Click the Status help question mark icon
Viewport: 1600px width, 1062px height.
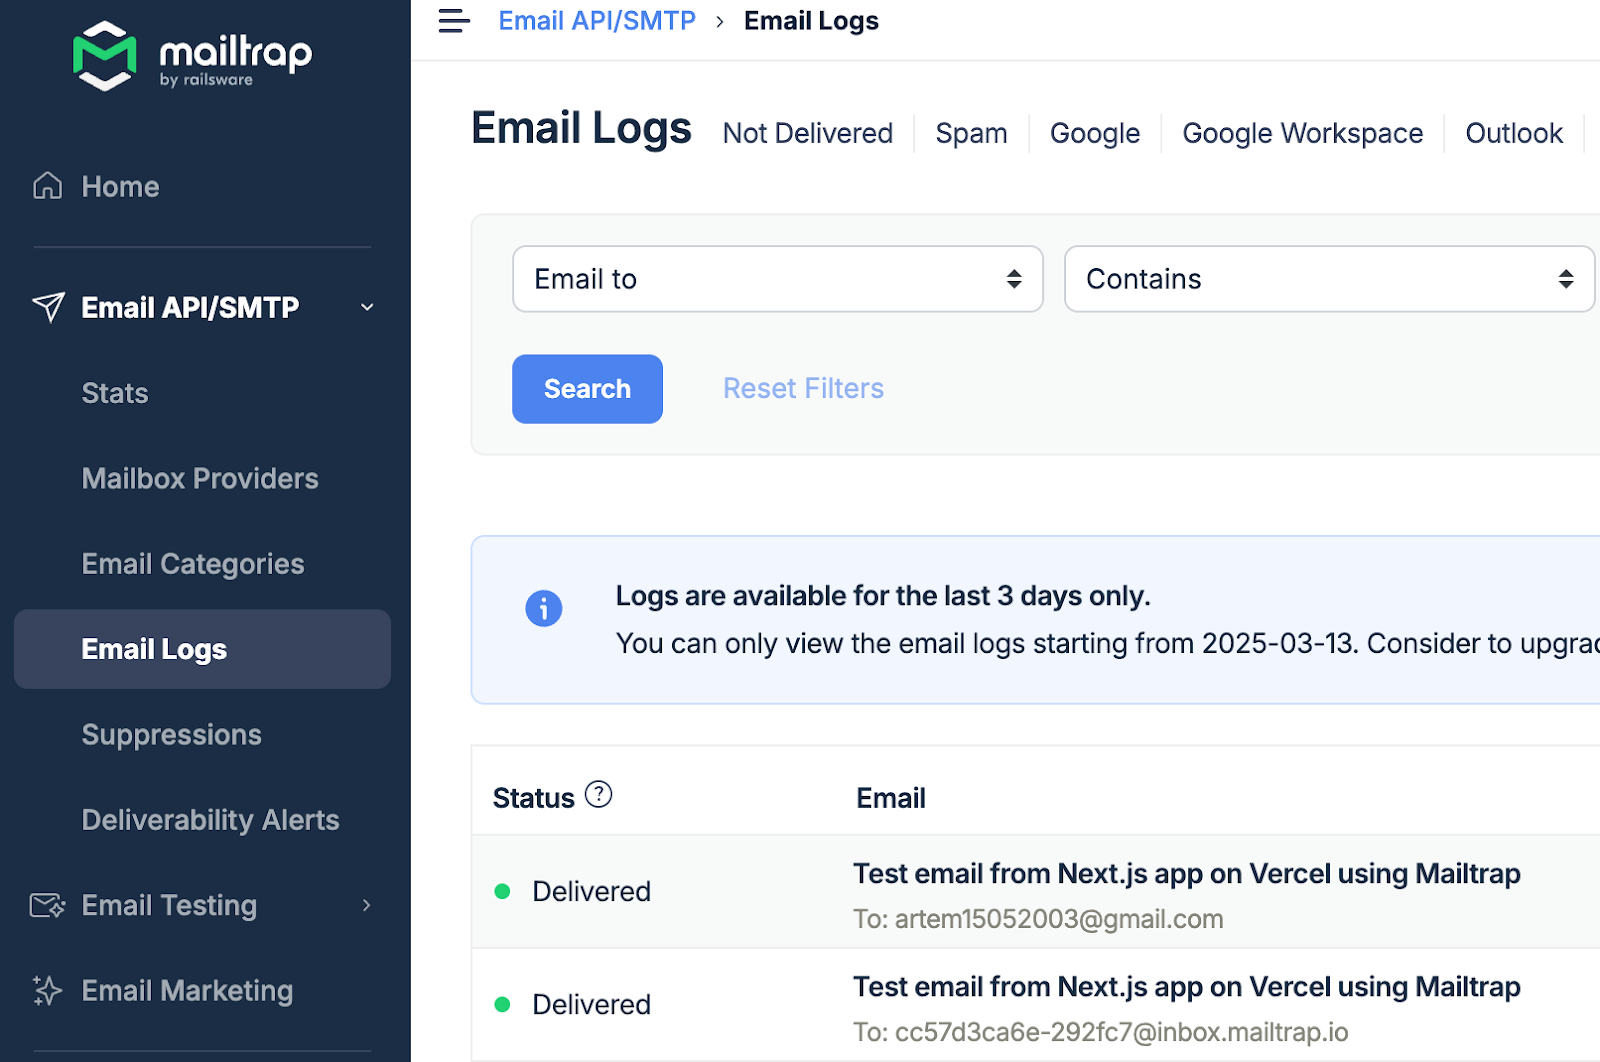click(598, 795)
